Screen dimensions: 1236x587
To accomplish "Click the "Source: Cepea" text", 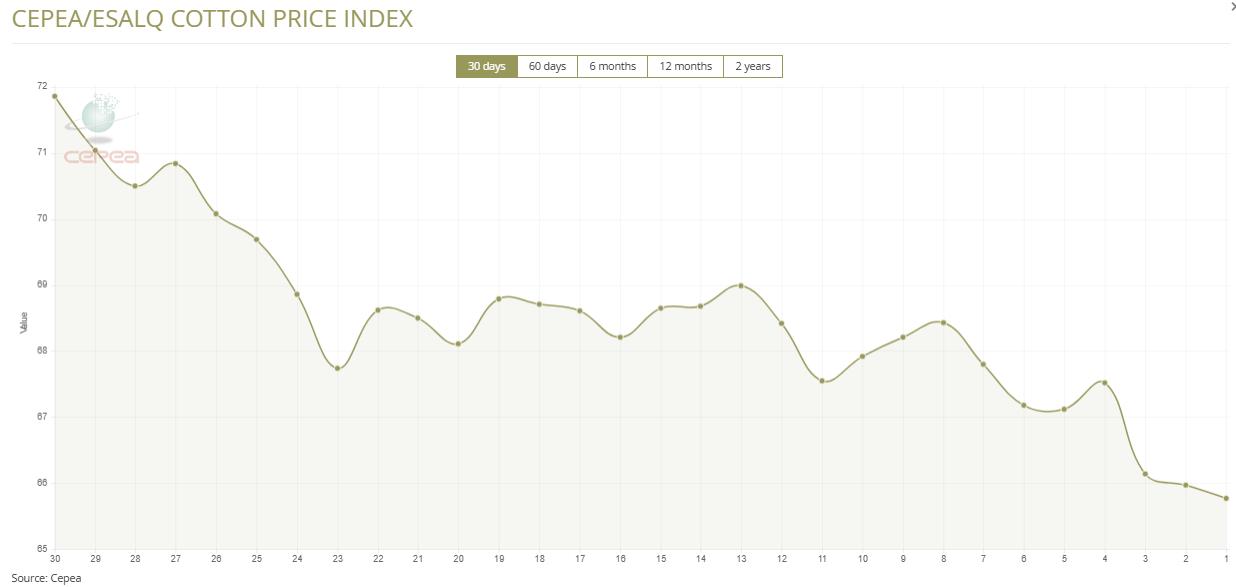I will (47, 577).
